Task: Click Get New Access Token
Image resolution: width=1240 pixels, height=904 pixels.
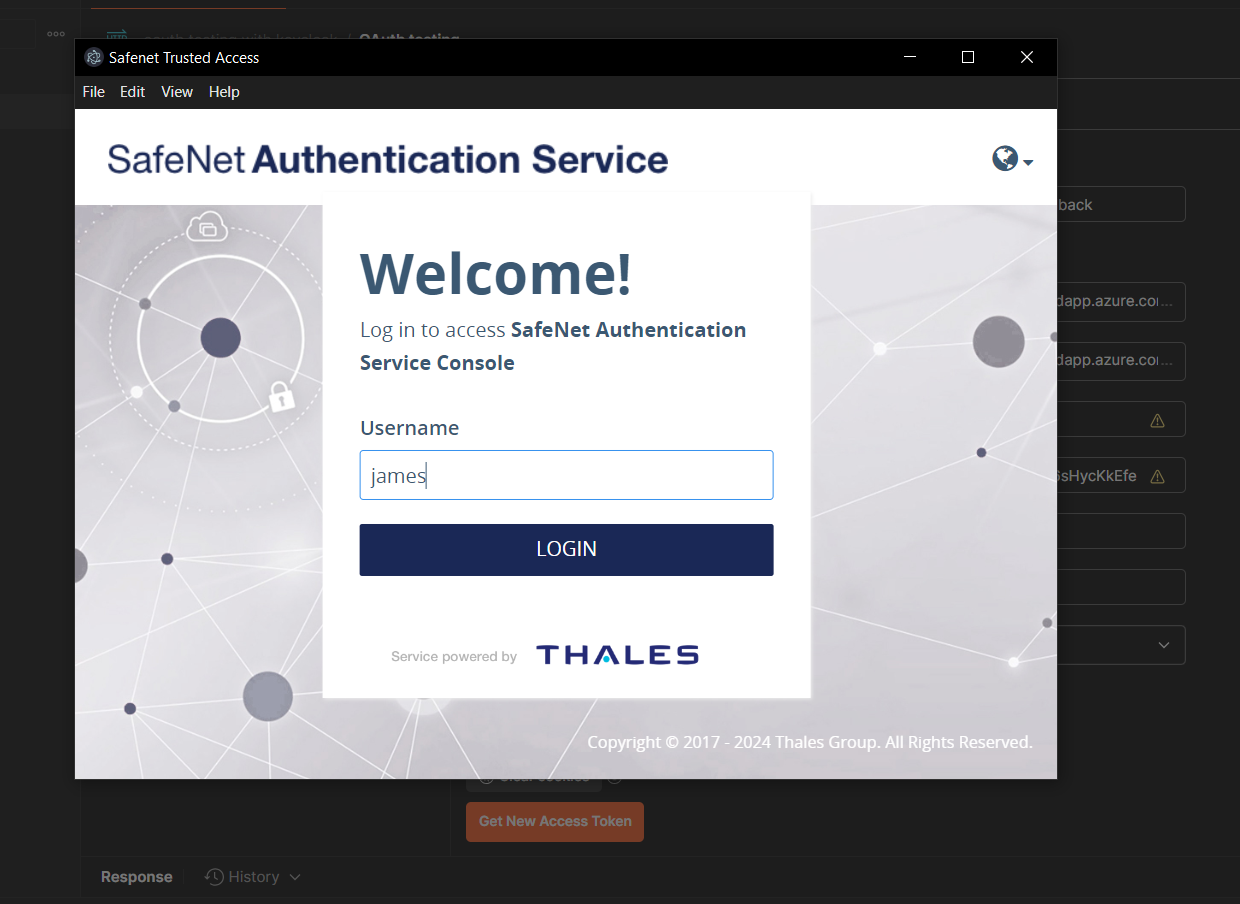Action: tap(554, 821)
